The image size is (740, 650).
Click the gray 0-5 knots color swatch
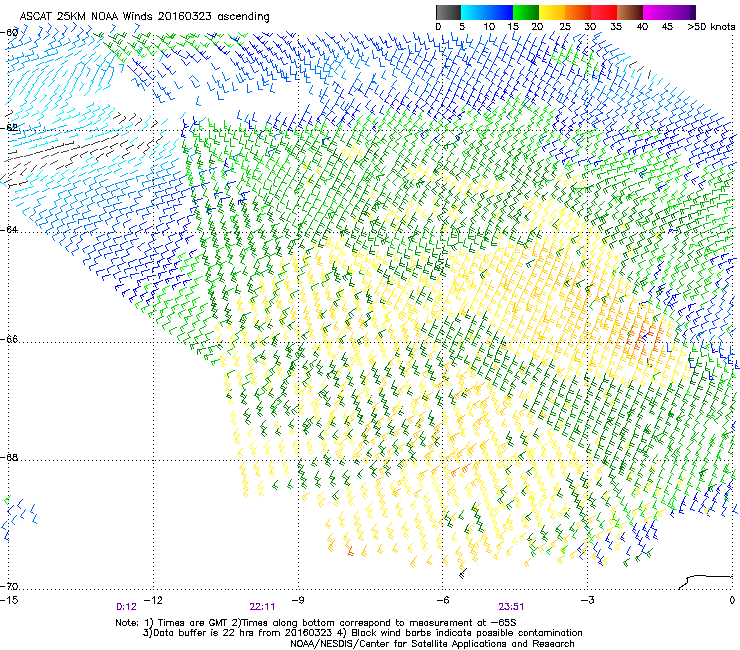tap(448, 12)
